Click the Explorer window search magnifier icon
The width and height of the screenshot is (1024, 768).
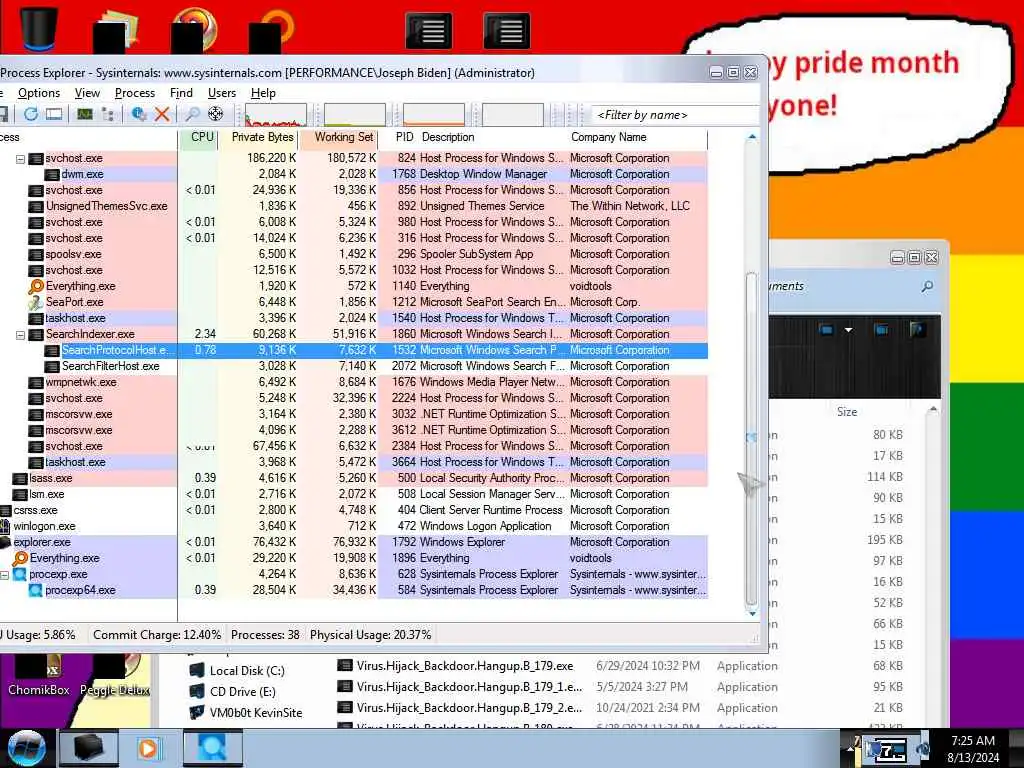click(x=927, y=287)
